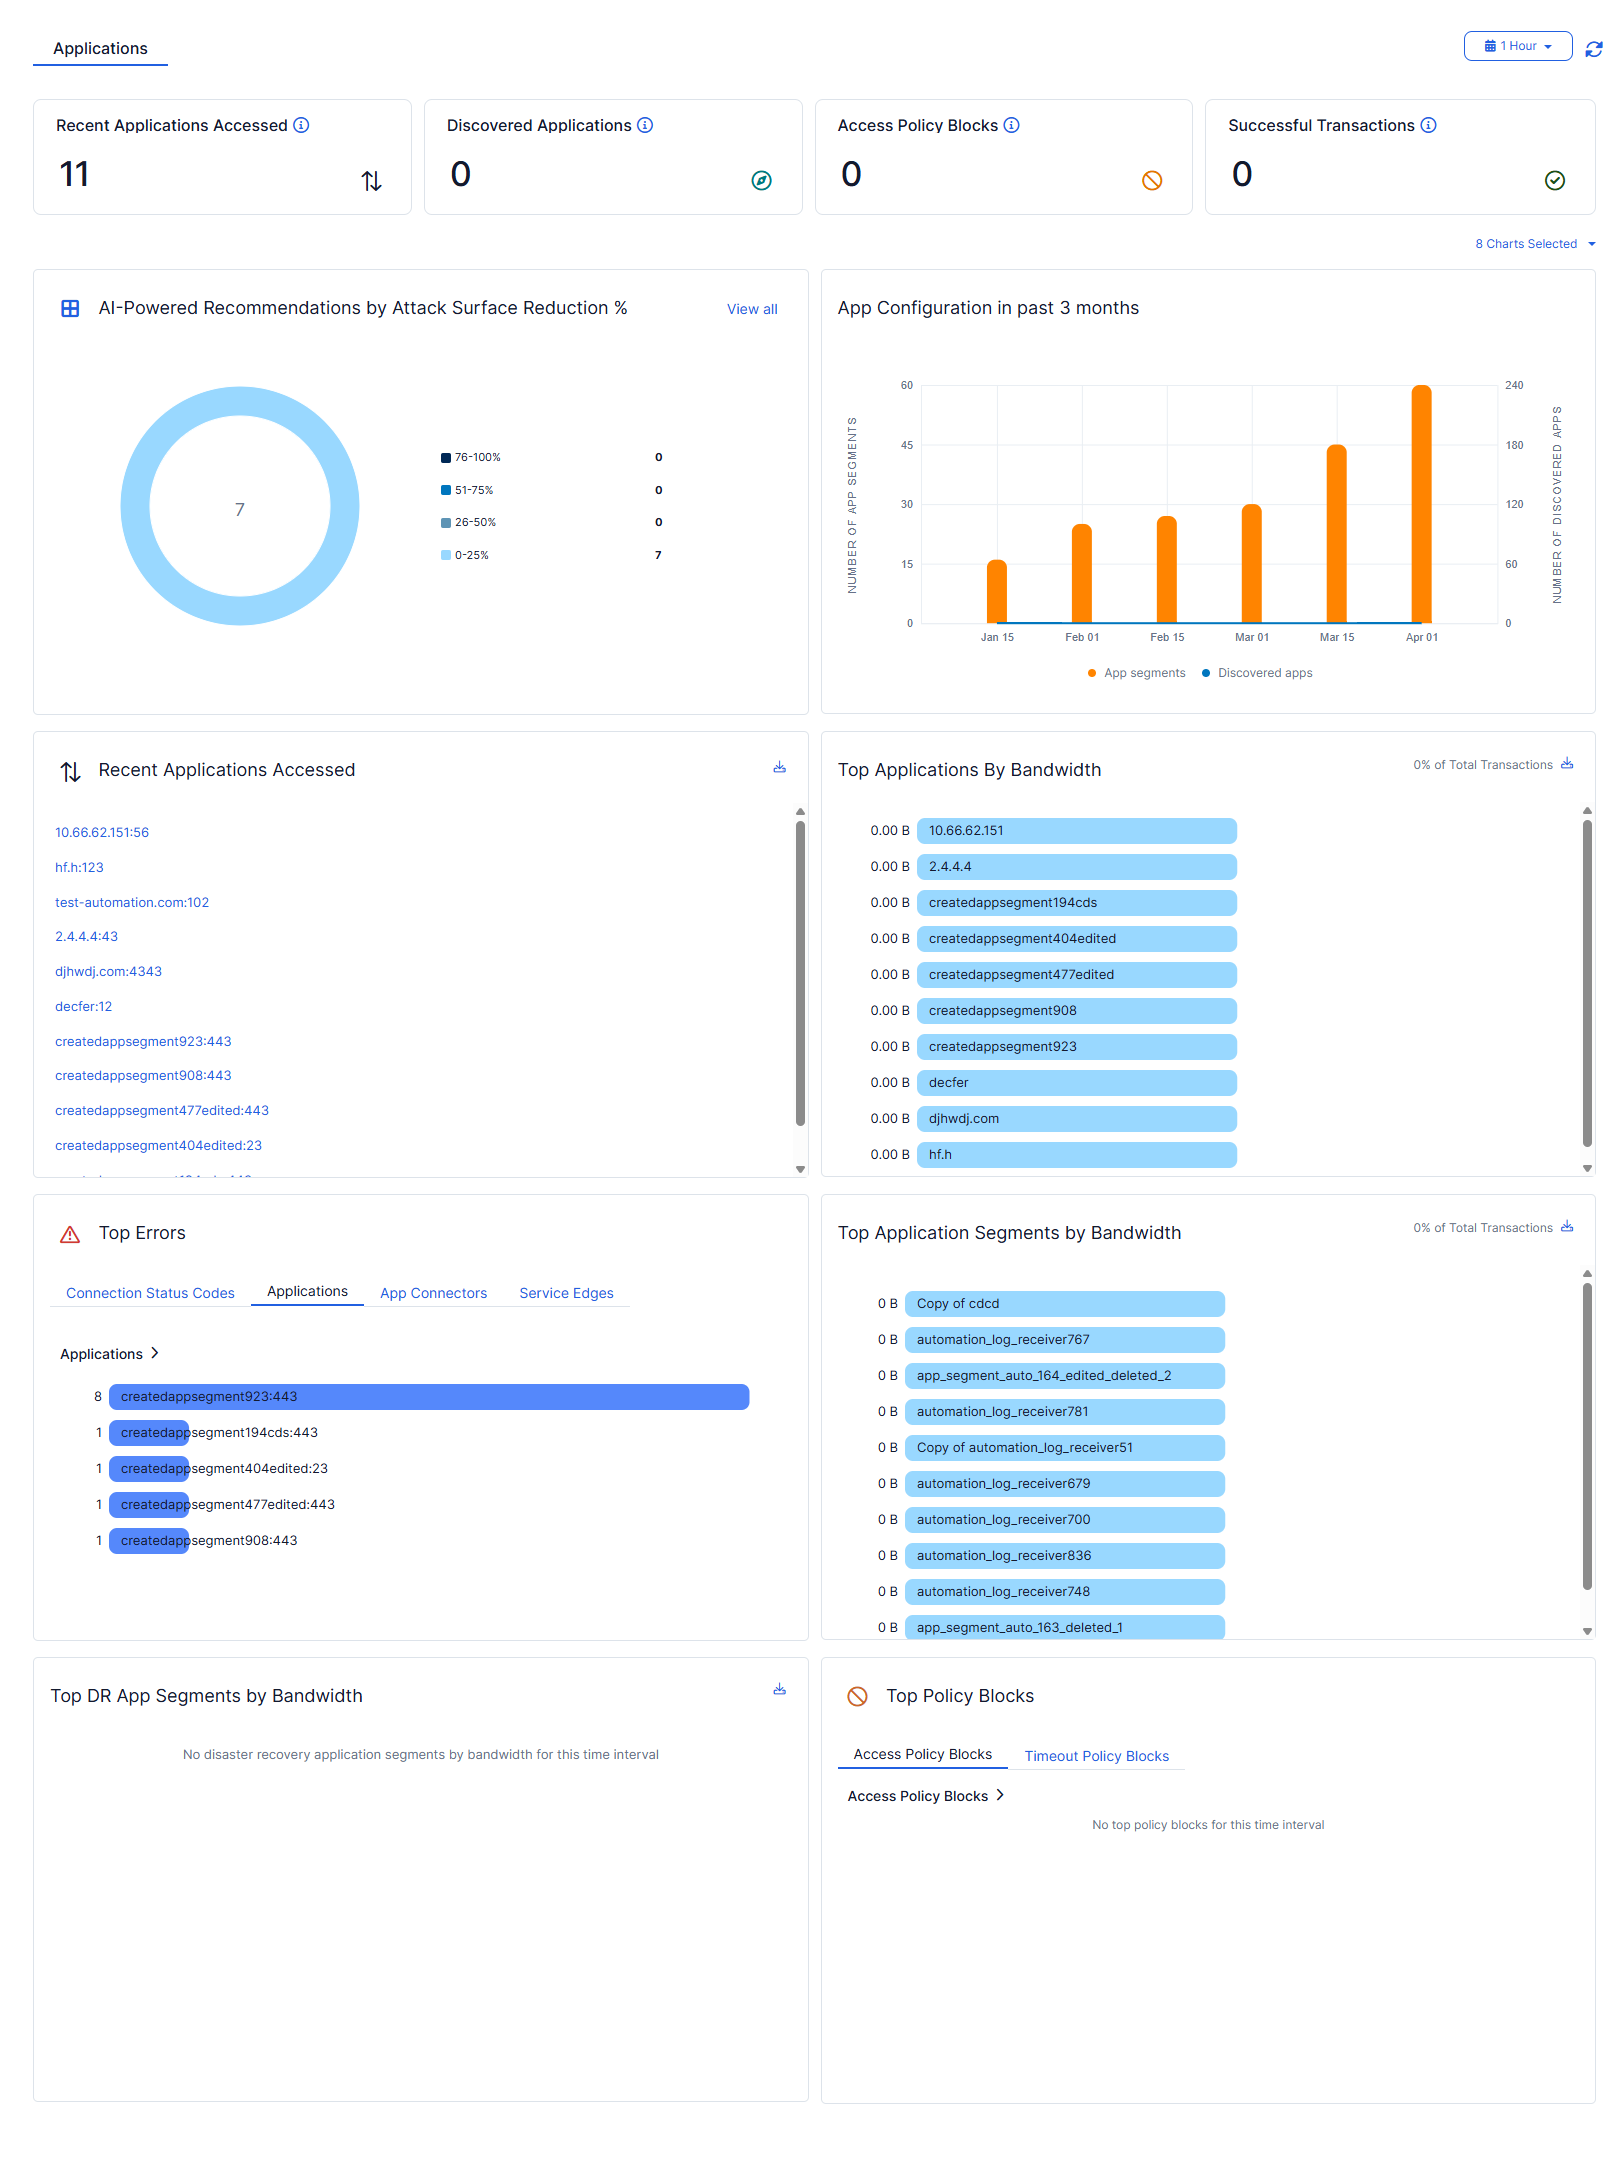
Task: Open the djhwdj.com:4343 link
Action: 108,972
